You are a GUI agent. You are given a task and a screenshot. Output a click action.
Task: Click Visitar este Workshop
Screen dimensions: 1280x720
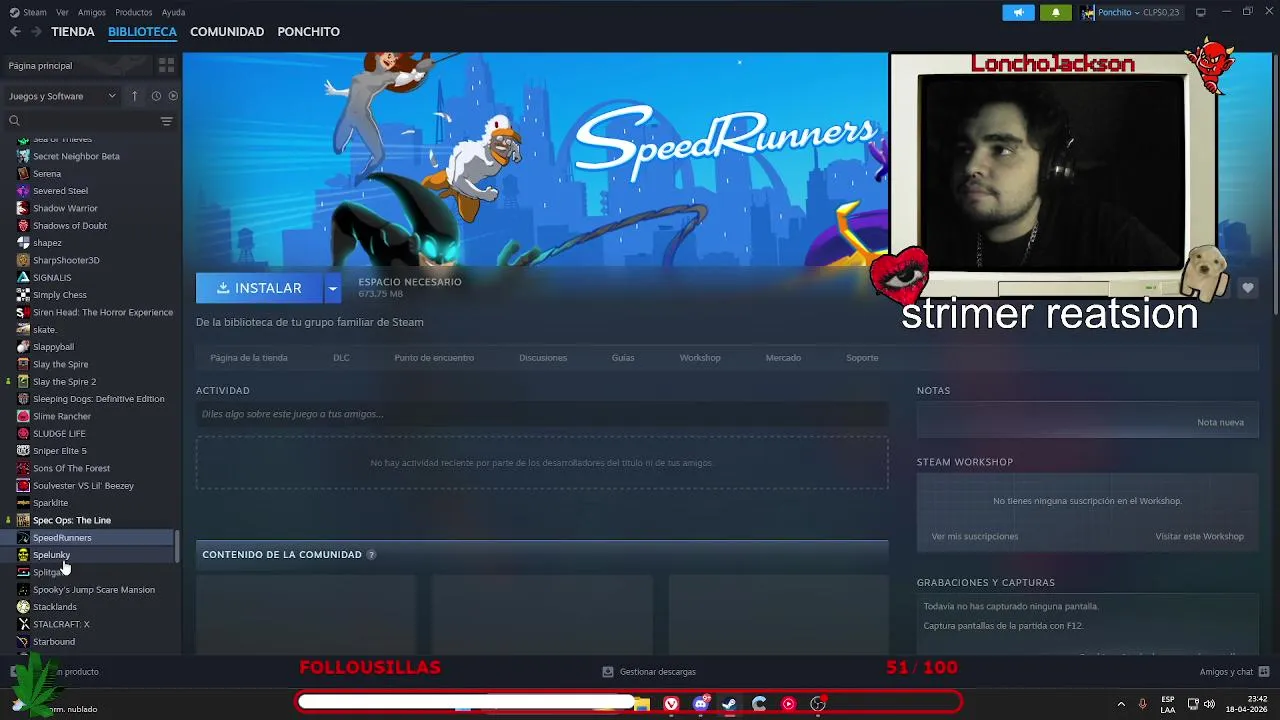(1199, 536)
